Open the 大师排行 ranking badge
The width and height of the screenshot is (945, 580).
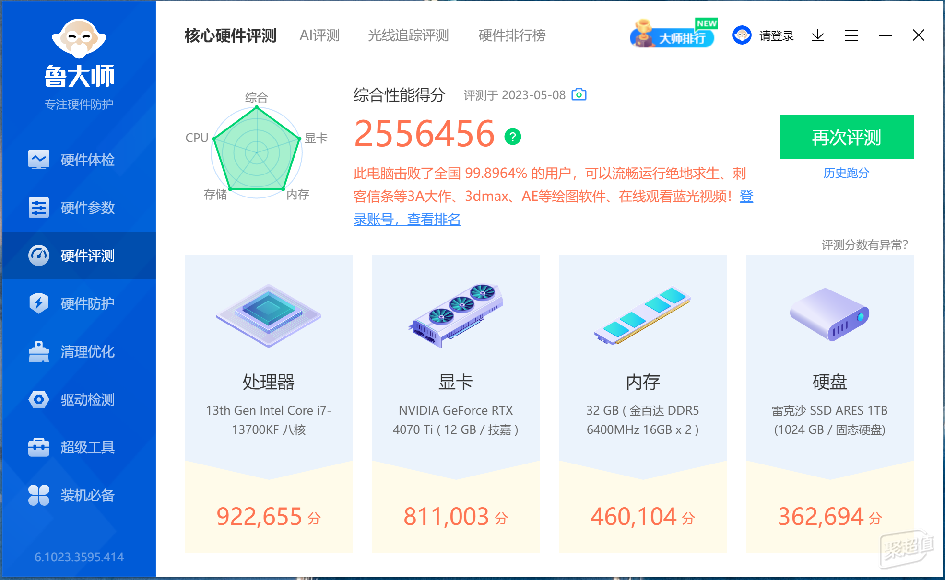click(x=673, y=34)
